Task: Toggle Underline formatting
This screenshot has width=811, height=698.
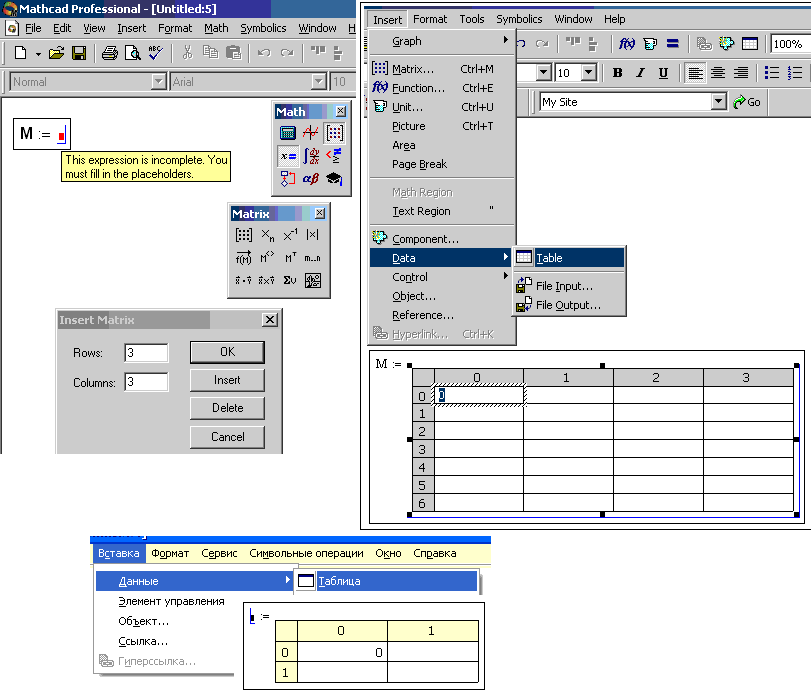Action: click(663, 73)
